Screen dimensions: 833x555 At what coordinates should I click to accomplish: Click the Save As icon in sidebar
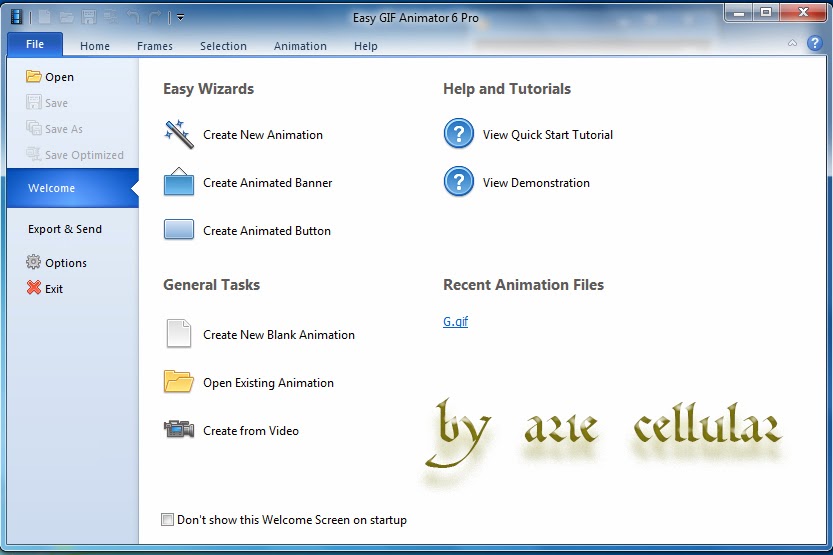(33, 128)
